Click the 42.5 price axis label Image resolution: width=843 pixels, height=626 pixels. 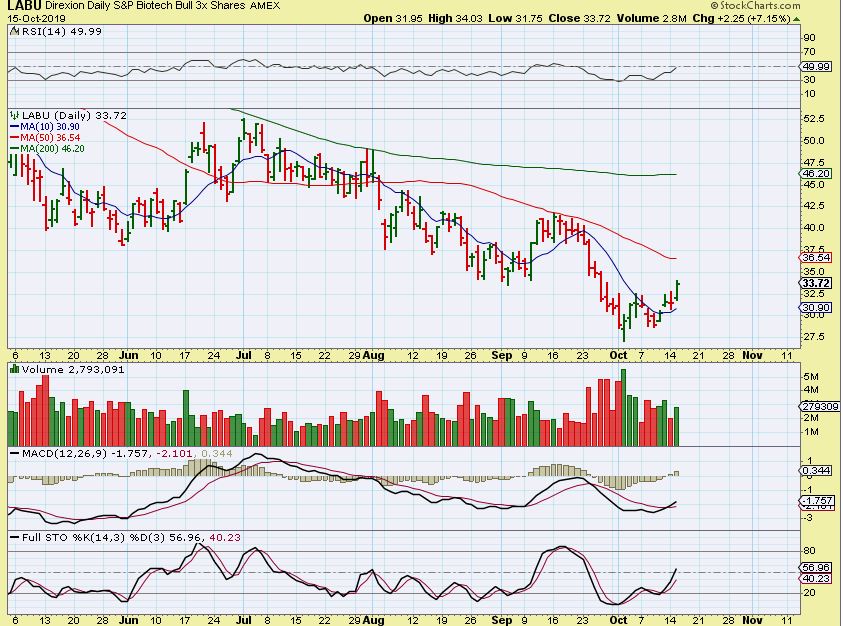tap(814, 205)
